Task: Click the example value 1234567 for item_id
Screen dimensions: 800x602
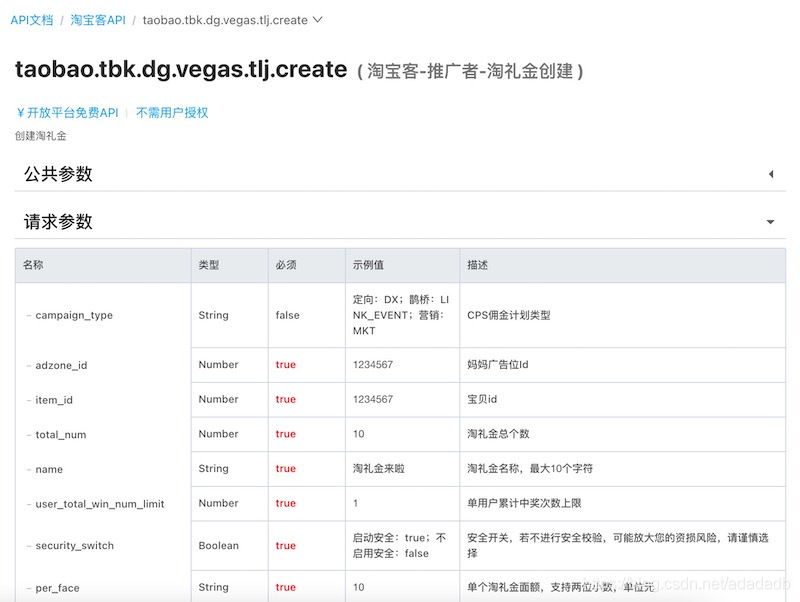Action: click(373, 399)
